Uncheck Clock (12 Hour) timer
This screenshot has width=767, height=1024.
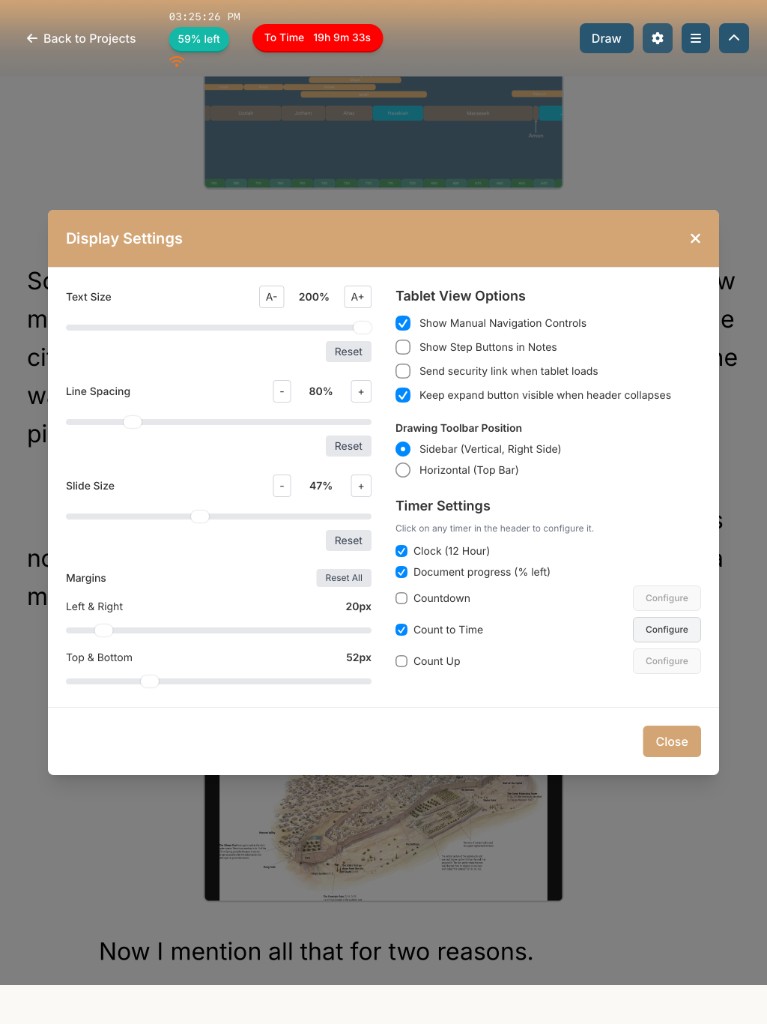coord(402,551)
